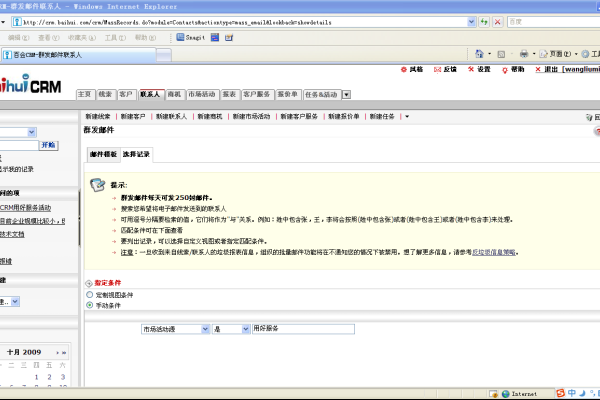
Task: Click the moon icon in input bar
Action: 582,393
